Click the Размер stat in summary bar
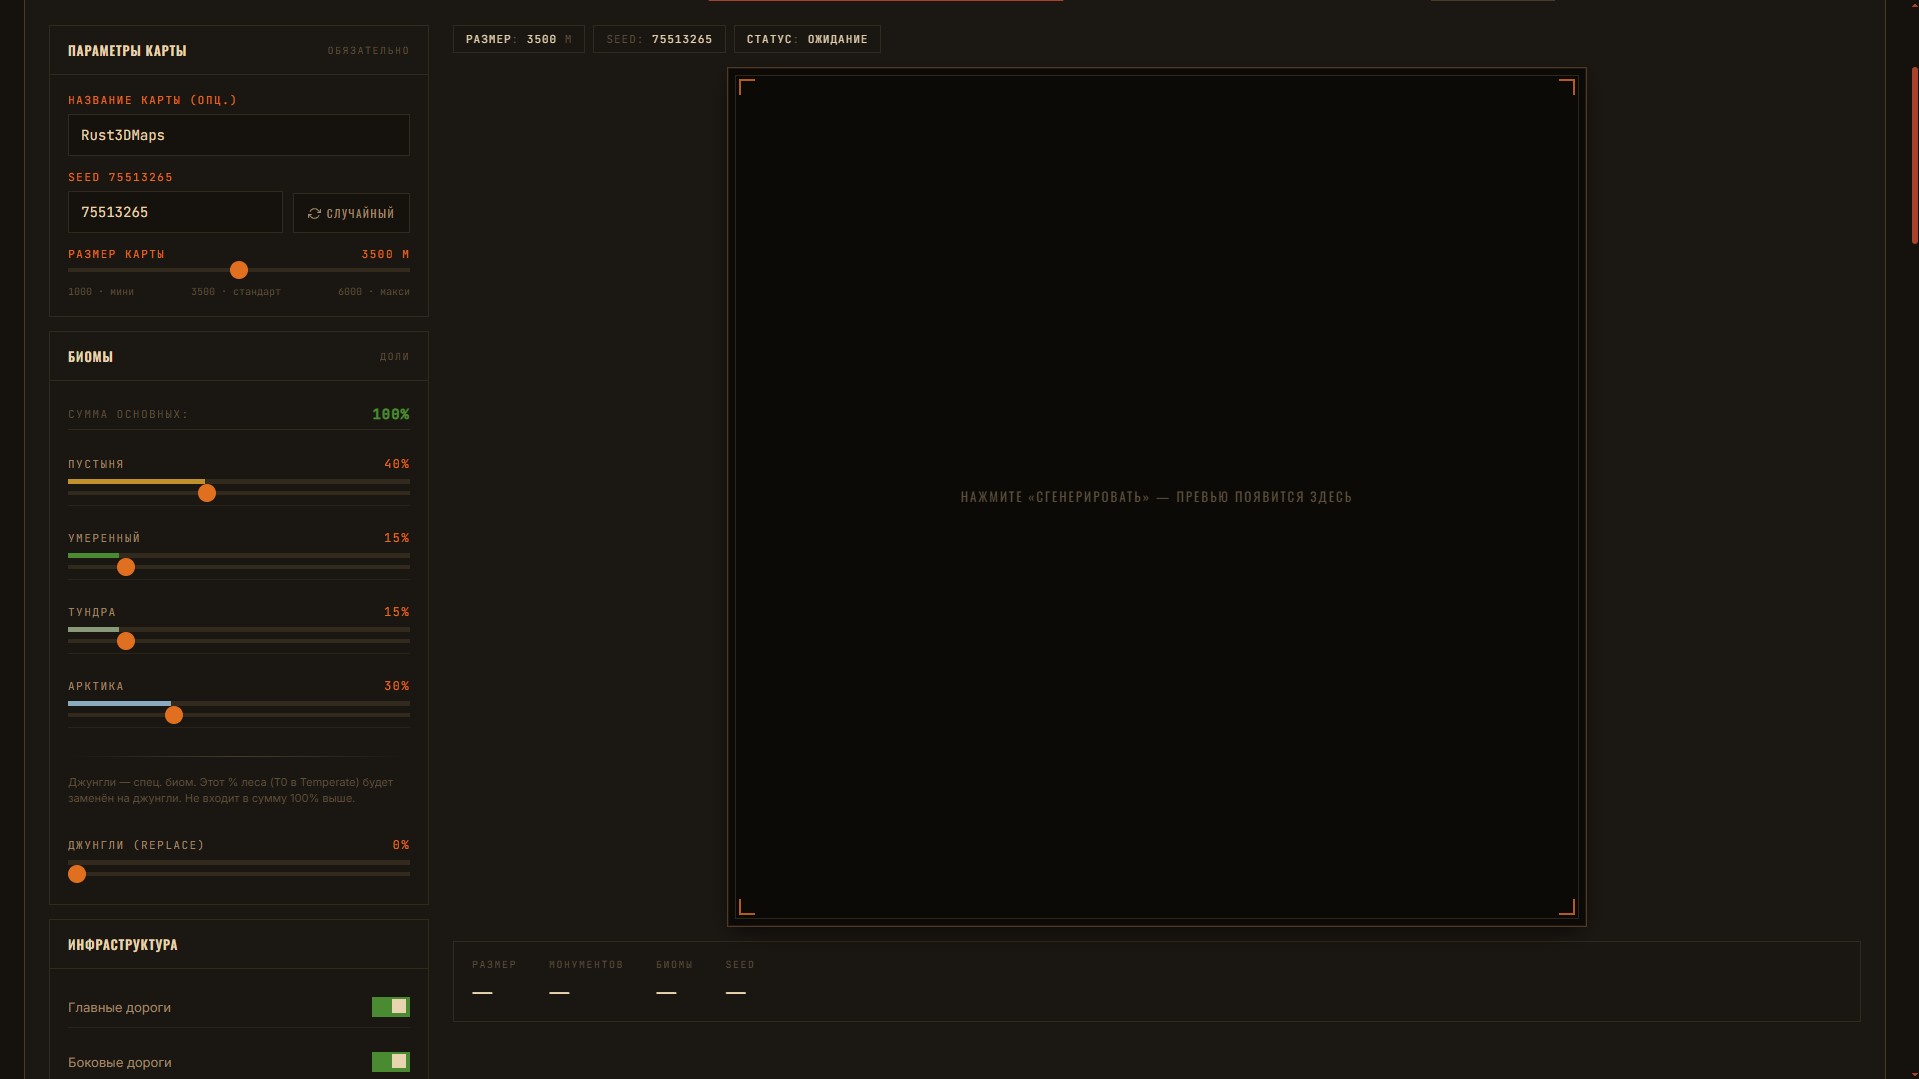Screen dimensions: 1919x1079 (494, 978)
